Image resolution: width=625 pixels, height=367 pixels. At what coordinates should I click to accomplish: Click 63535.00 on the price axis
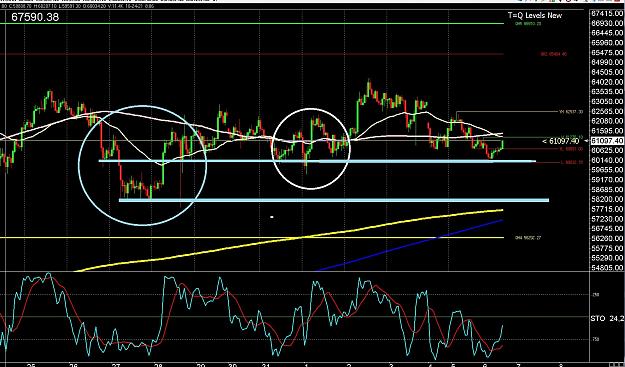pyautogui.click(x=607, y=92)
